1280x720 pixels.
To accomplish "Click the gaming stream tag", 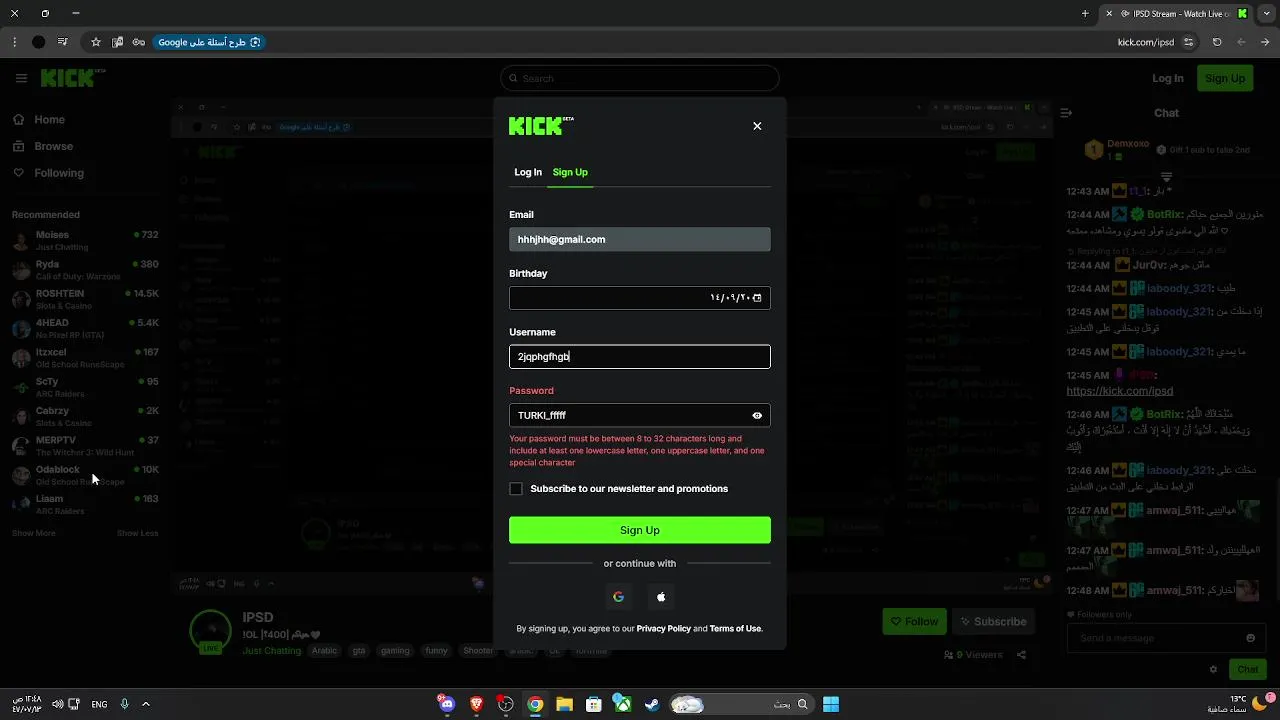I will pyautogui.click(x=395, y=651).
